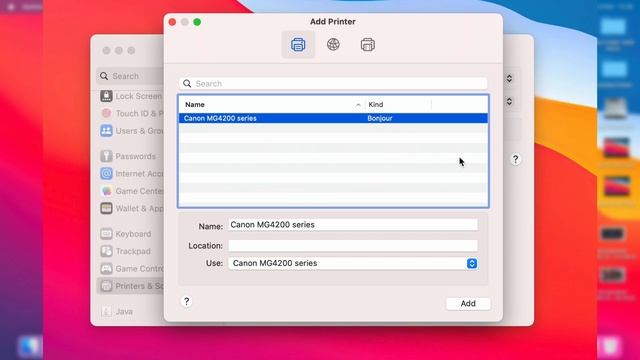Edit the printer Name text field
The image size is (640, 360).
(353, 225)
